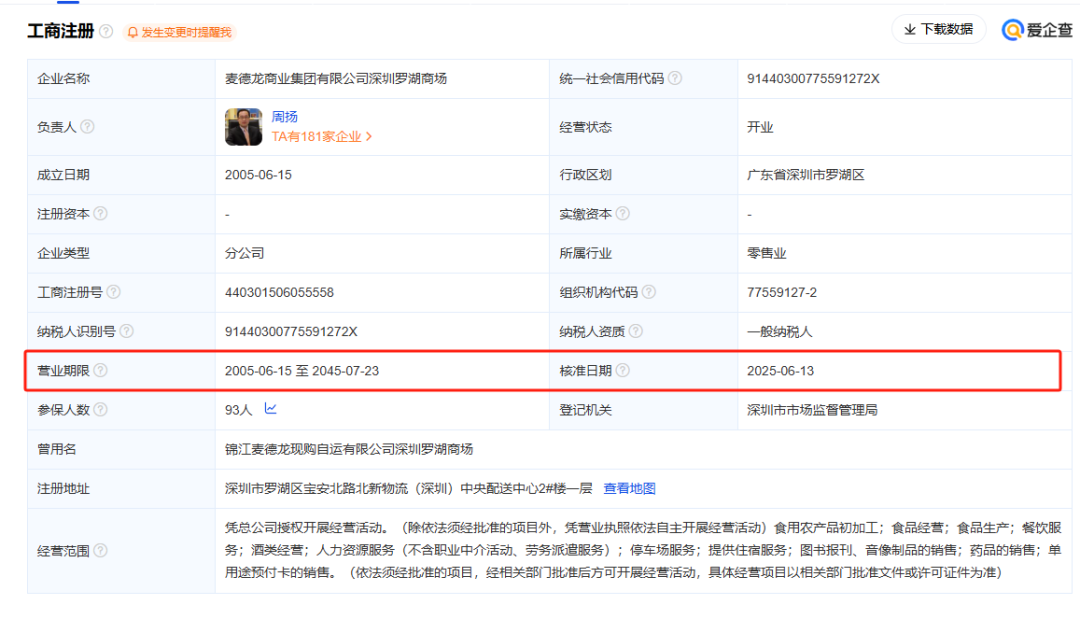Click the portrait photo of 周扬
Viewport: 1080px width, 619px height.
click(x=243, y=127)
